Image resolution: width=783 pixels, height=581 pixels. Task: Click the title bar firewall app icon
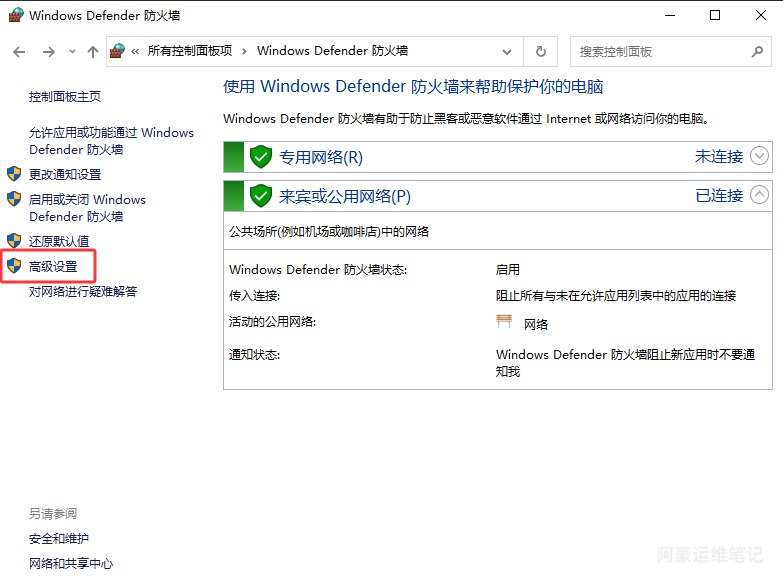click(15, 15)
